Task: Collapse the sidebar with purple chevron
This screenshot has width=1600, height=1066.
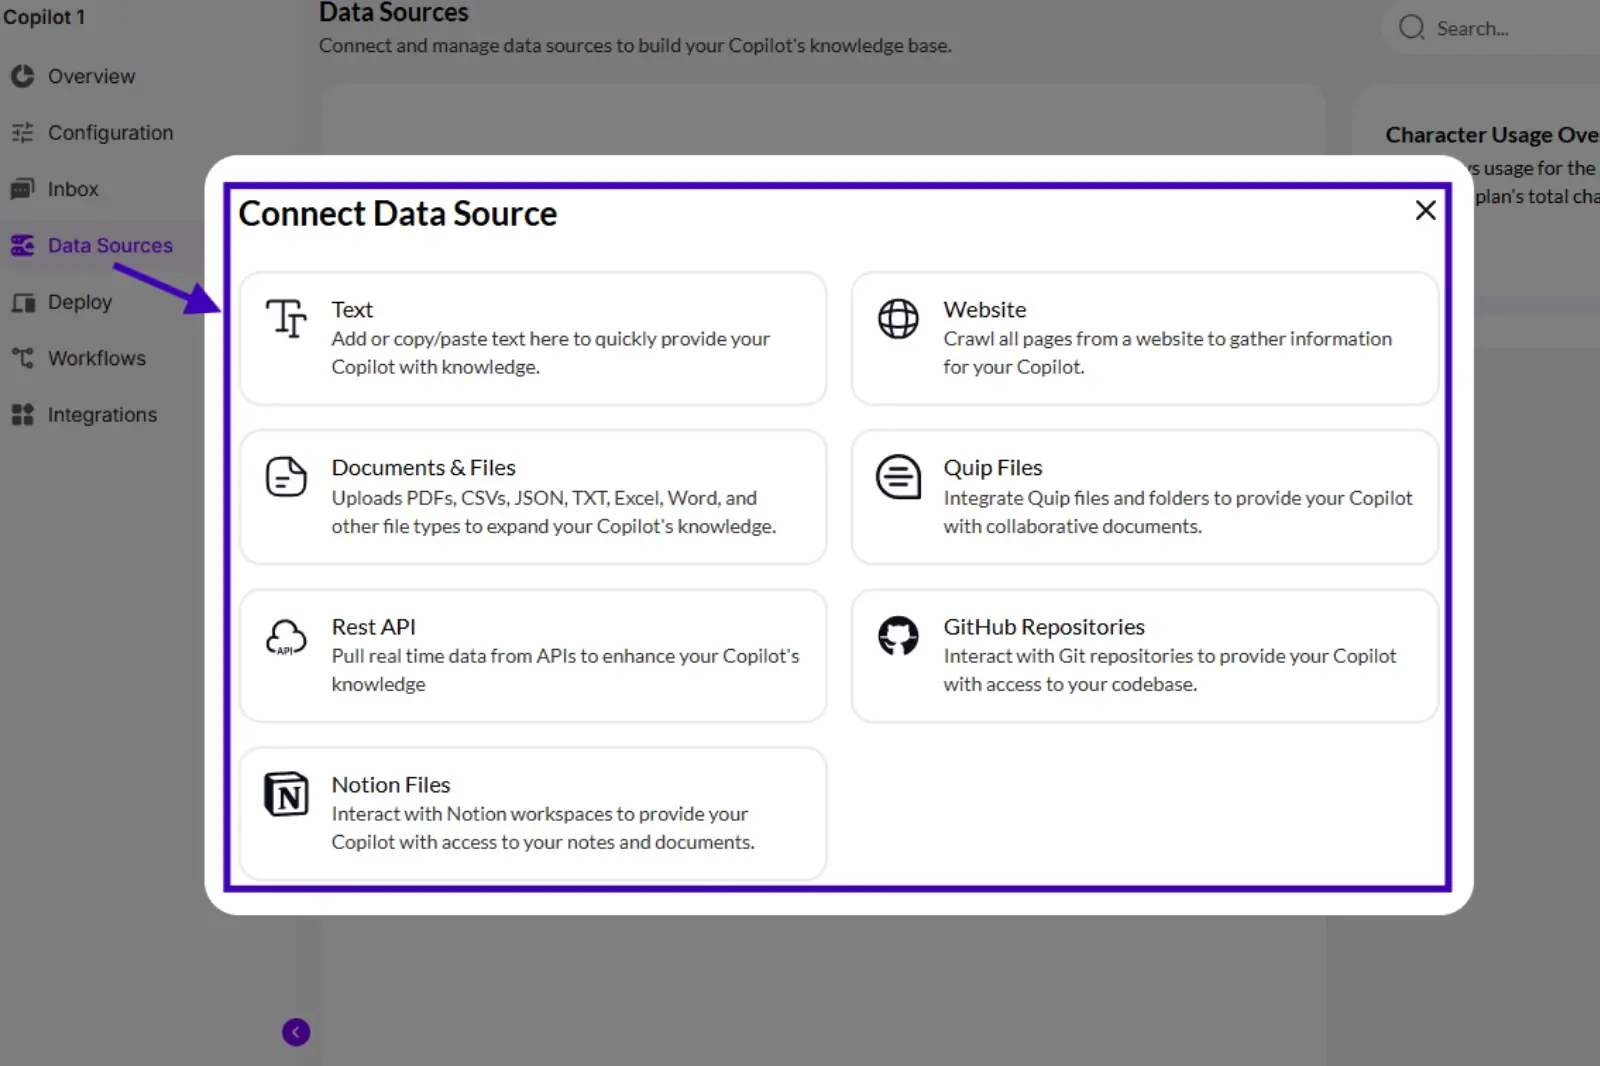Action: click(296, 1032)
